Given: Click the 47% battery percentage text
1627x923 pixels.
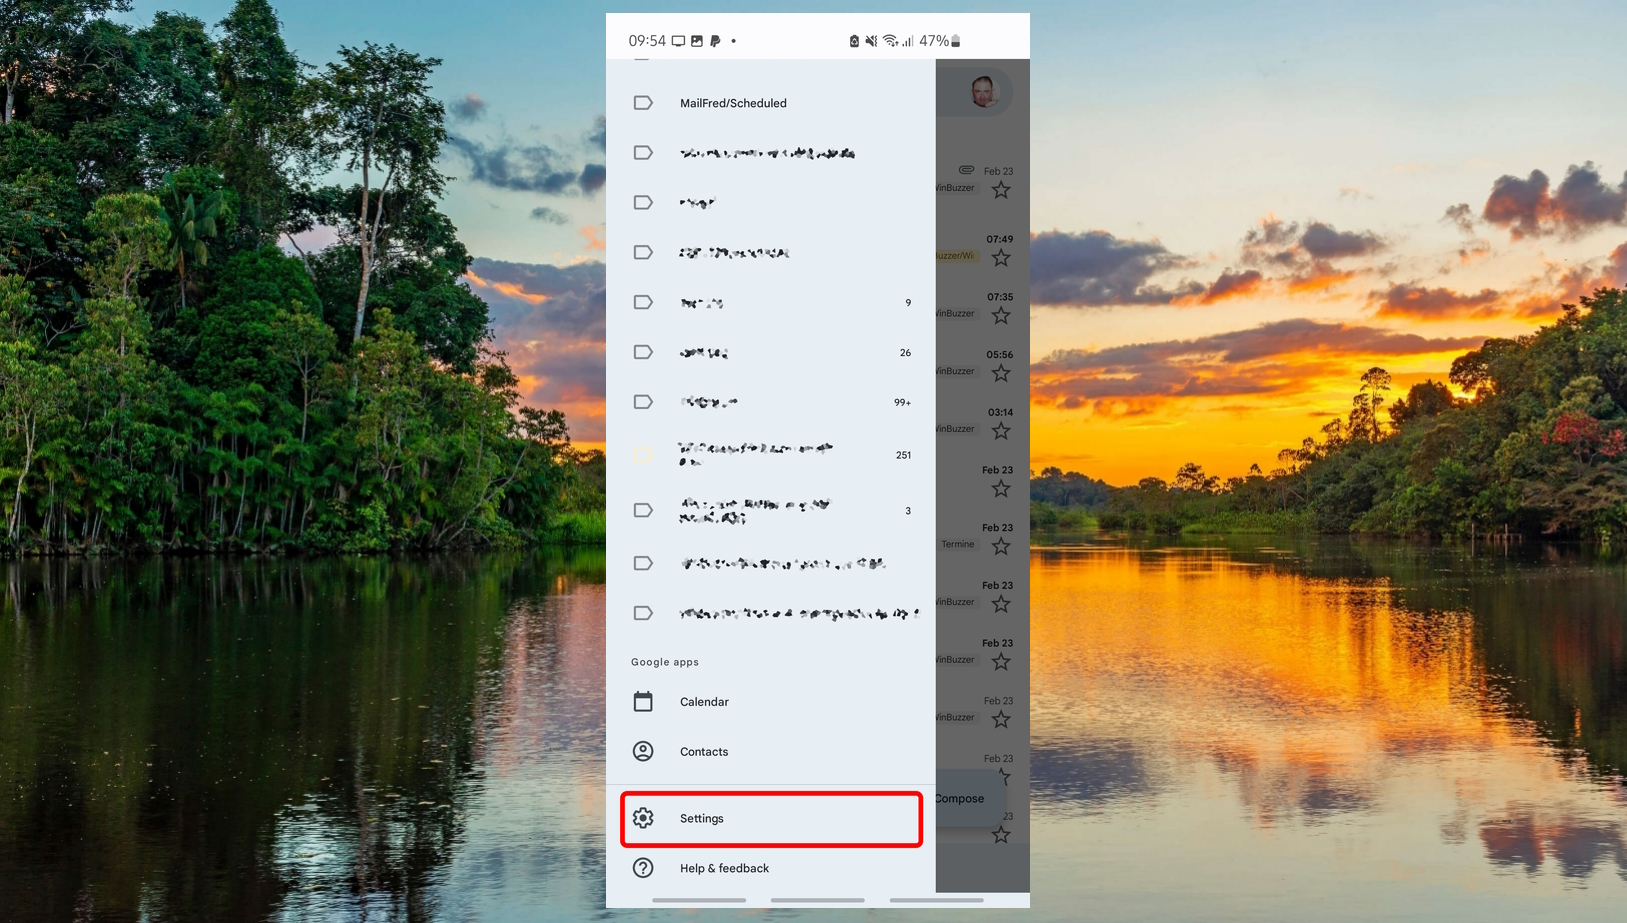Looking at the screenshot, I should point(934,41).
